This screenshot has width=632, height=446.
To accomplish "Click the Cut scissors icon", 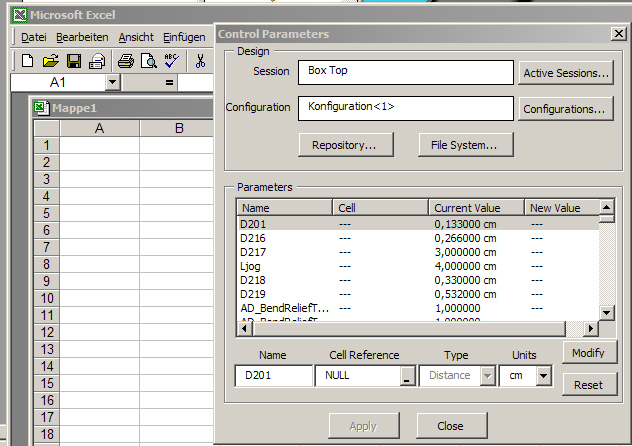I will pyautogui.click(x=200, y=61).
